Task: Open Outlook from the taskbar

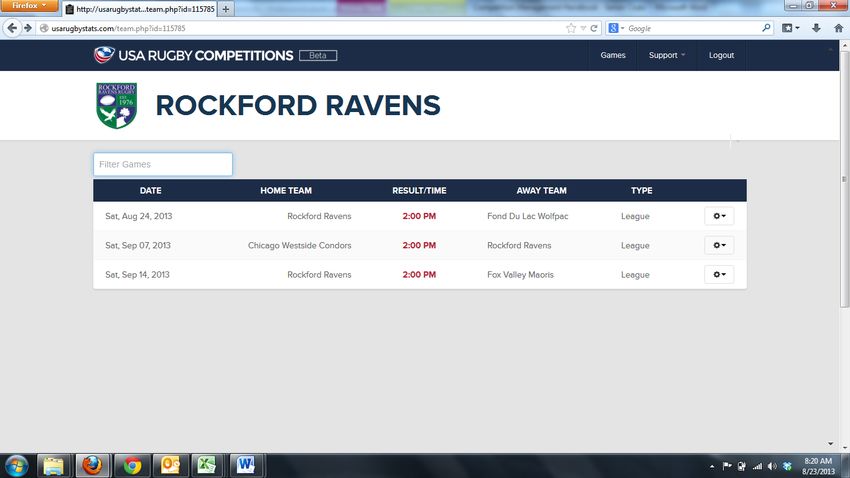Action: point(170,466)
